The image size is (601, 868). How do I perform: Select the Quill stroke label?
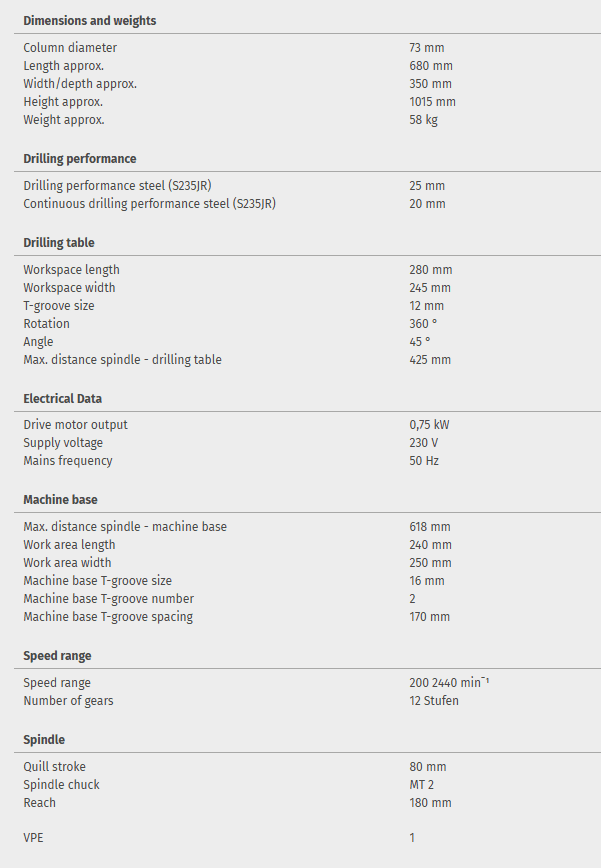tap(55, 766)
